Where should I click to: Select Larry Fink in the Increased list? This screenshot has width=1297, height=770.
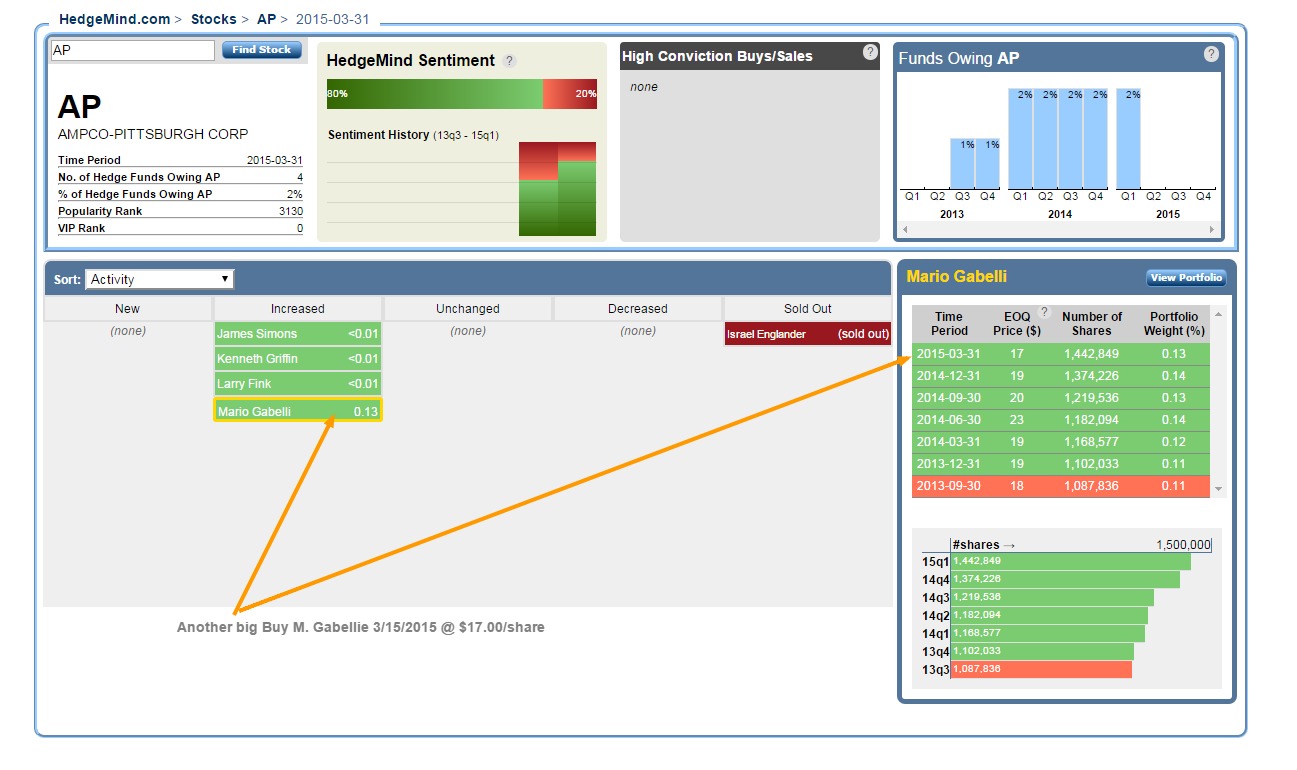coord(298,384)
